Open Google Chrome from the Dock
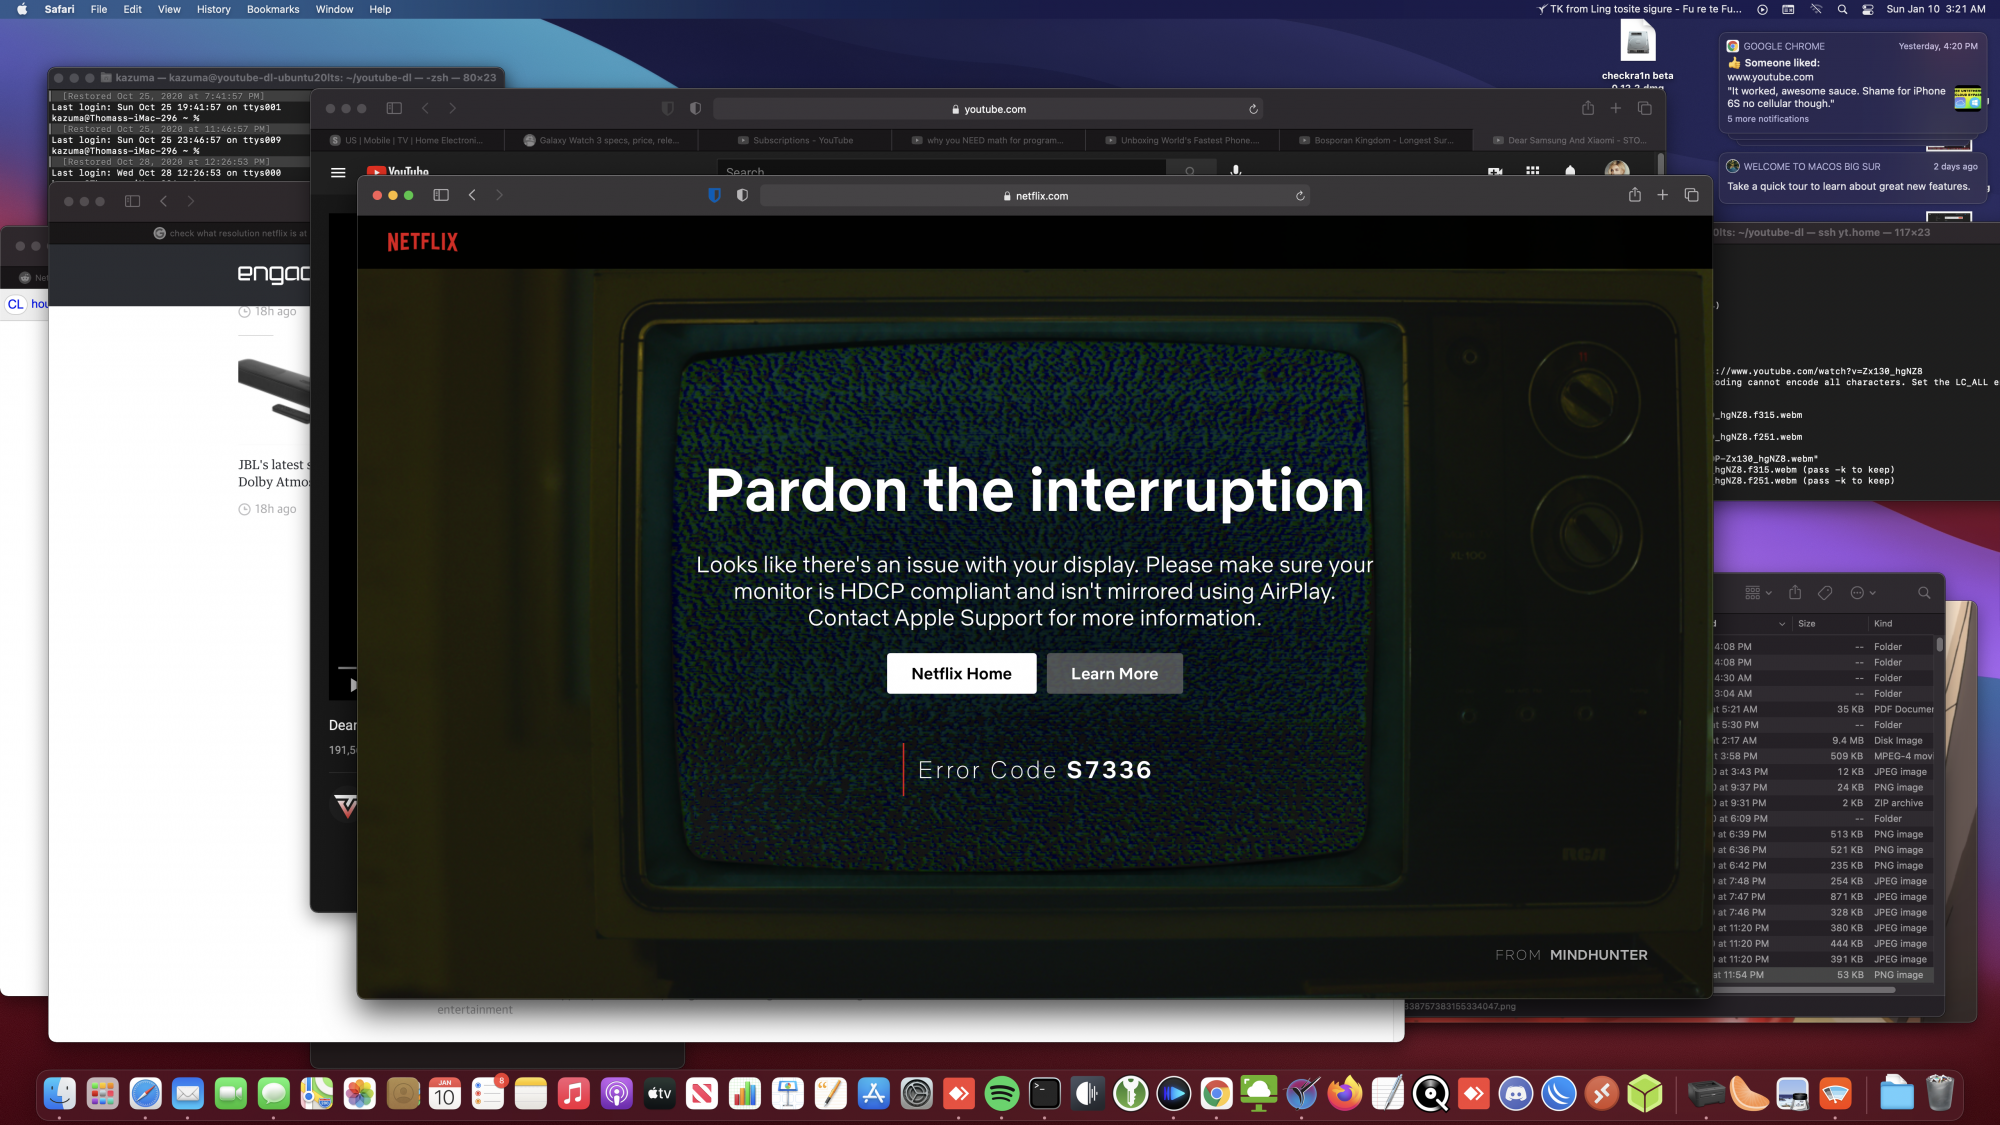The width and height of the screenshot is (2000, 1125). (1216, 1094)
